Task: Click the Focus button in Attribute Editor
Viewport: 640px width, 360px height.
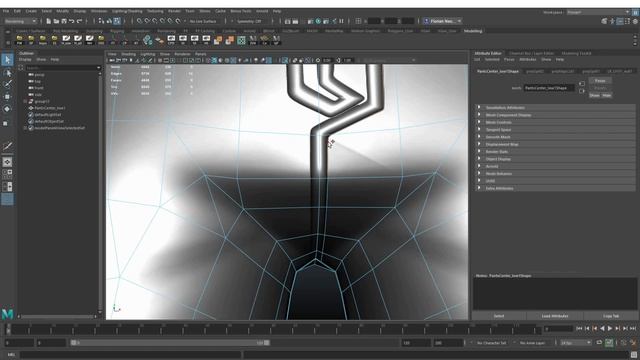Action: click(600, 81)
